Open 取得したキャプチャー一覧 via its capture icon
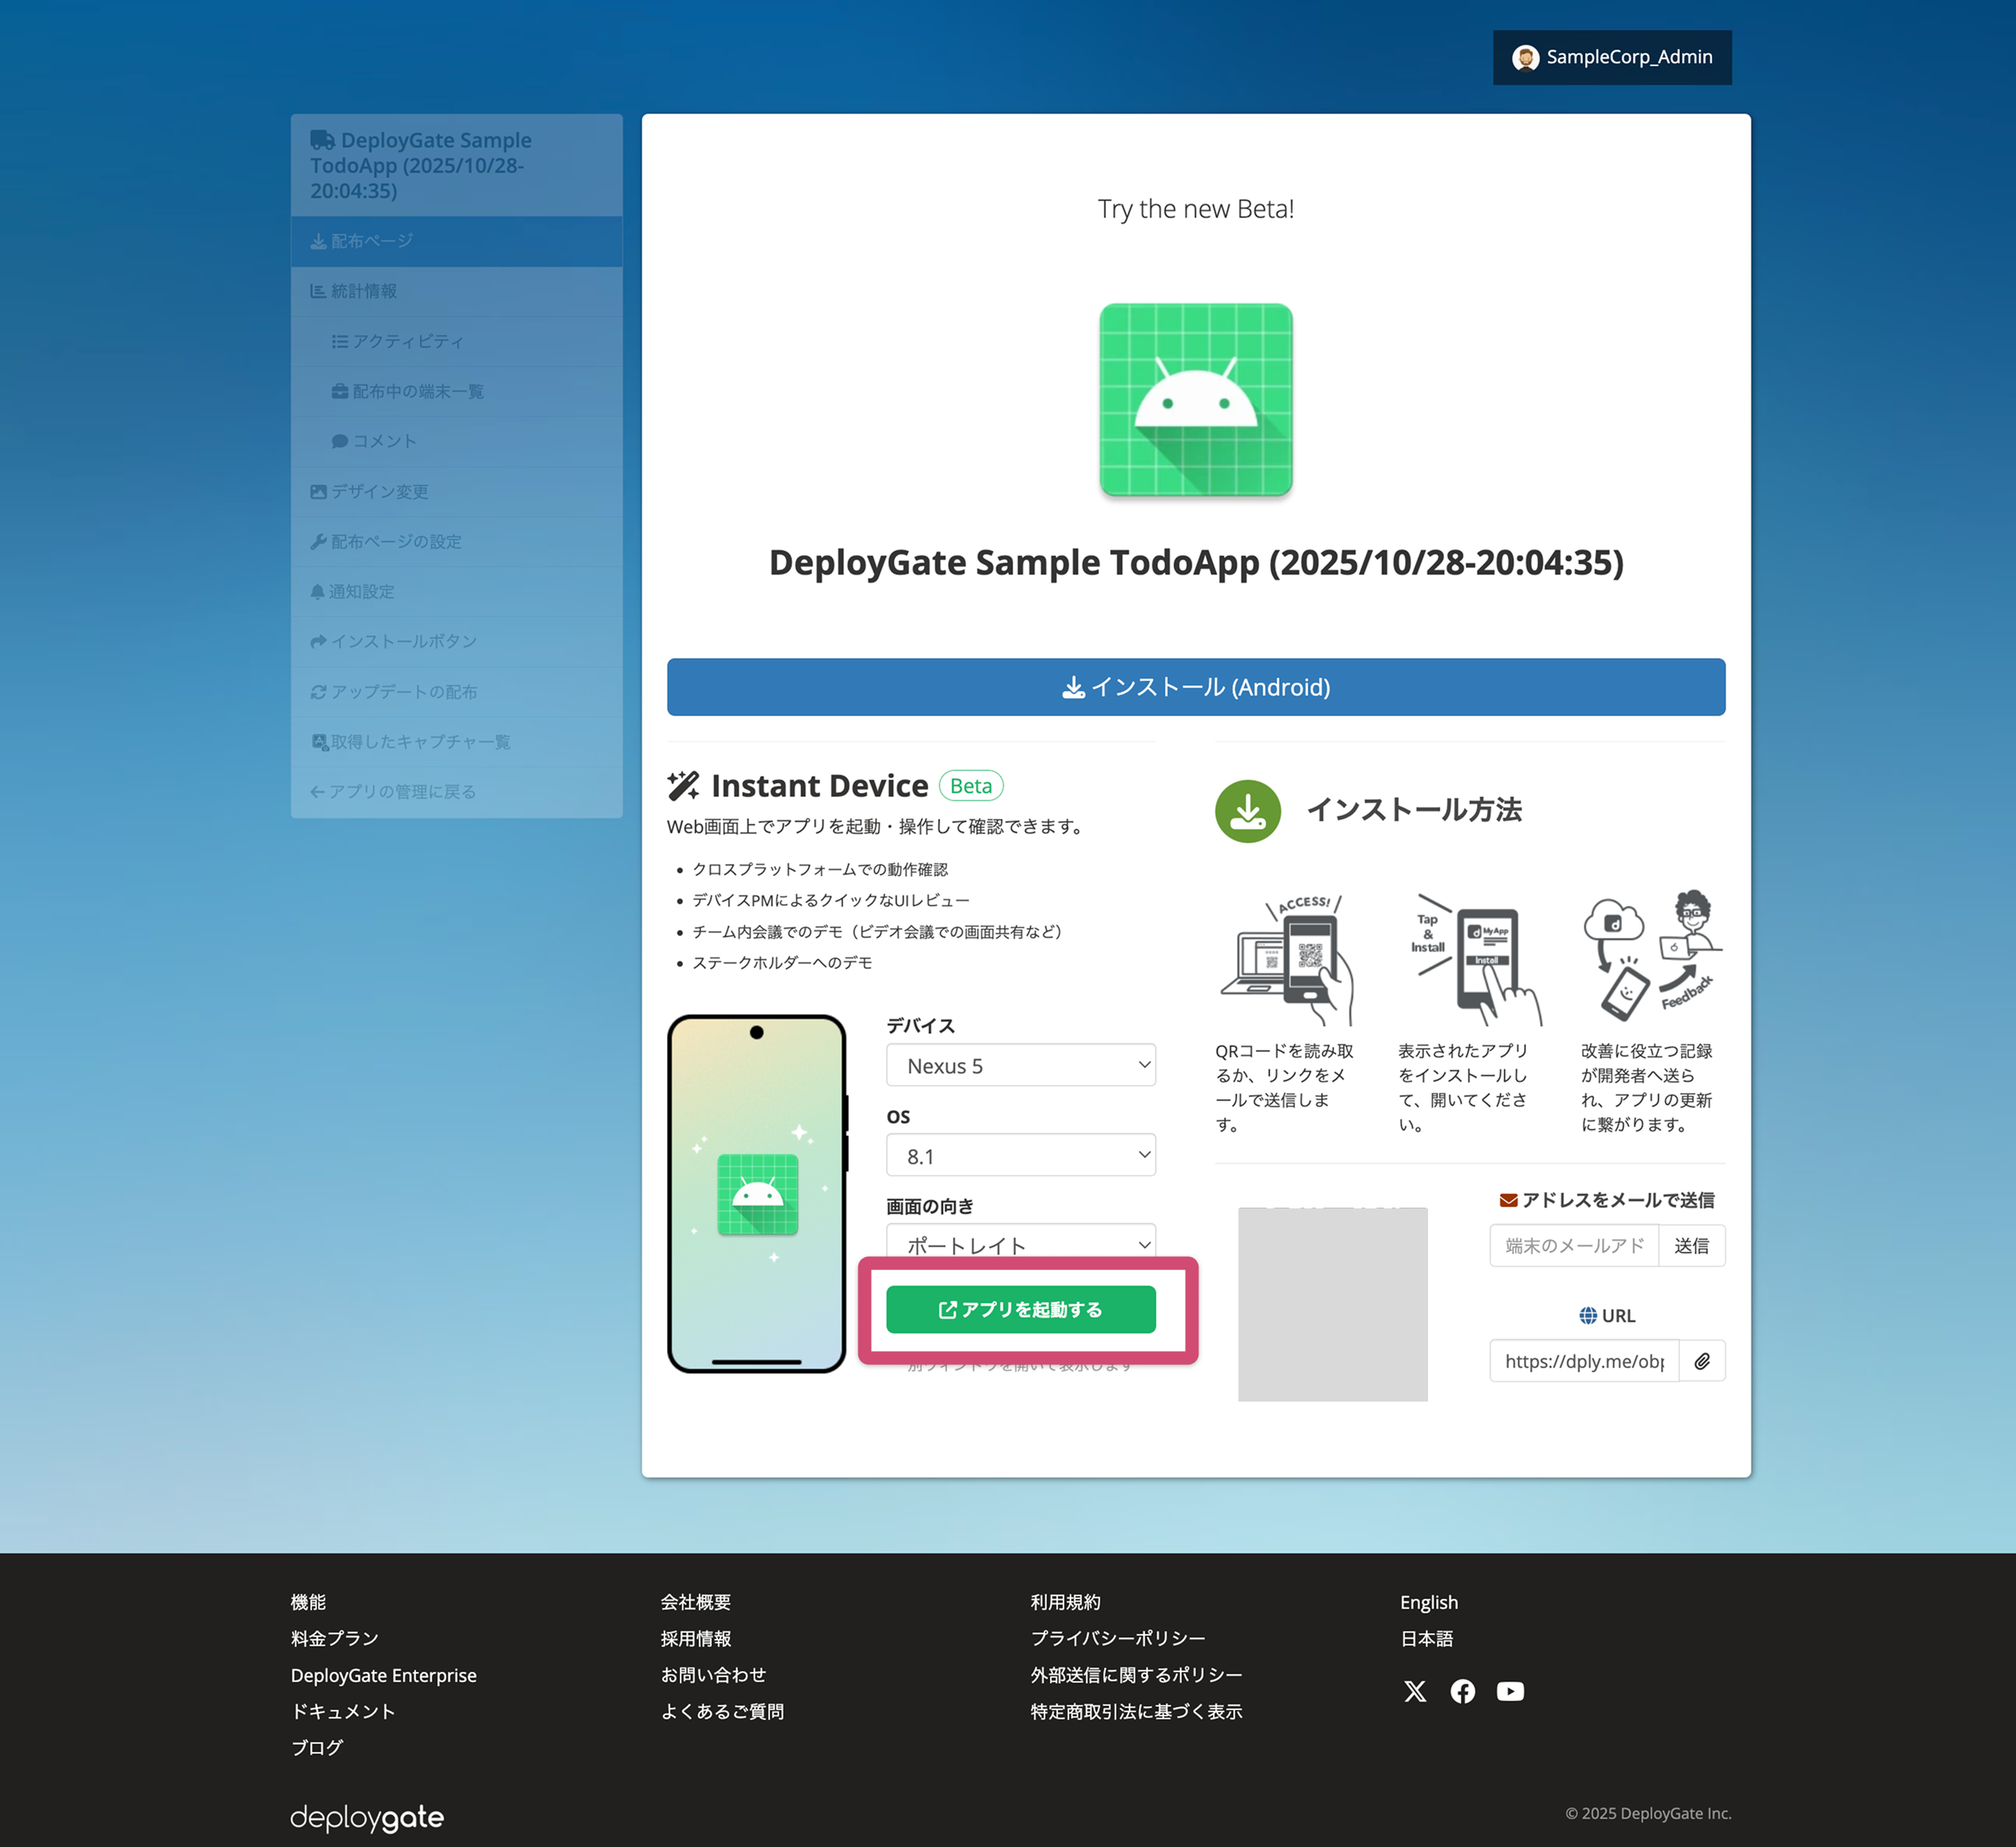Viewport: 2016px width, 1847px height. pos(320,741)
